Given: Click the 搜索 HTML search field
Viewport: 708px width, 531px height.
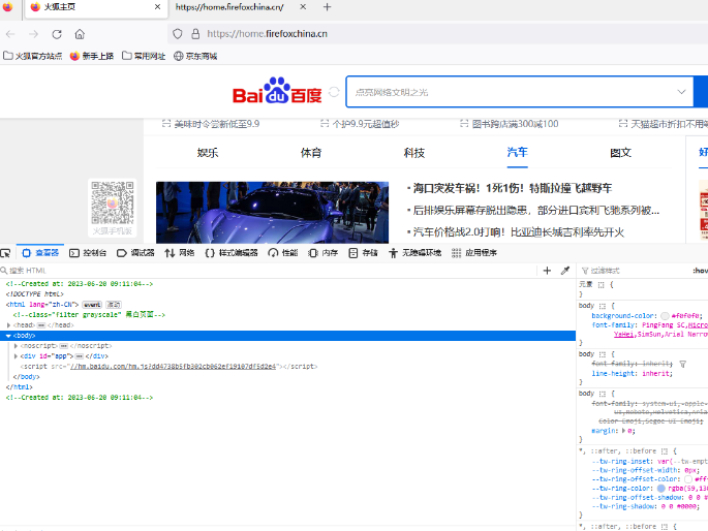Looking at the screenshot, I should click(x=269, y=270).
